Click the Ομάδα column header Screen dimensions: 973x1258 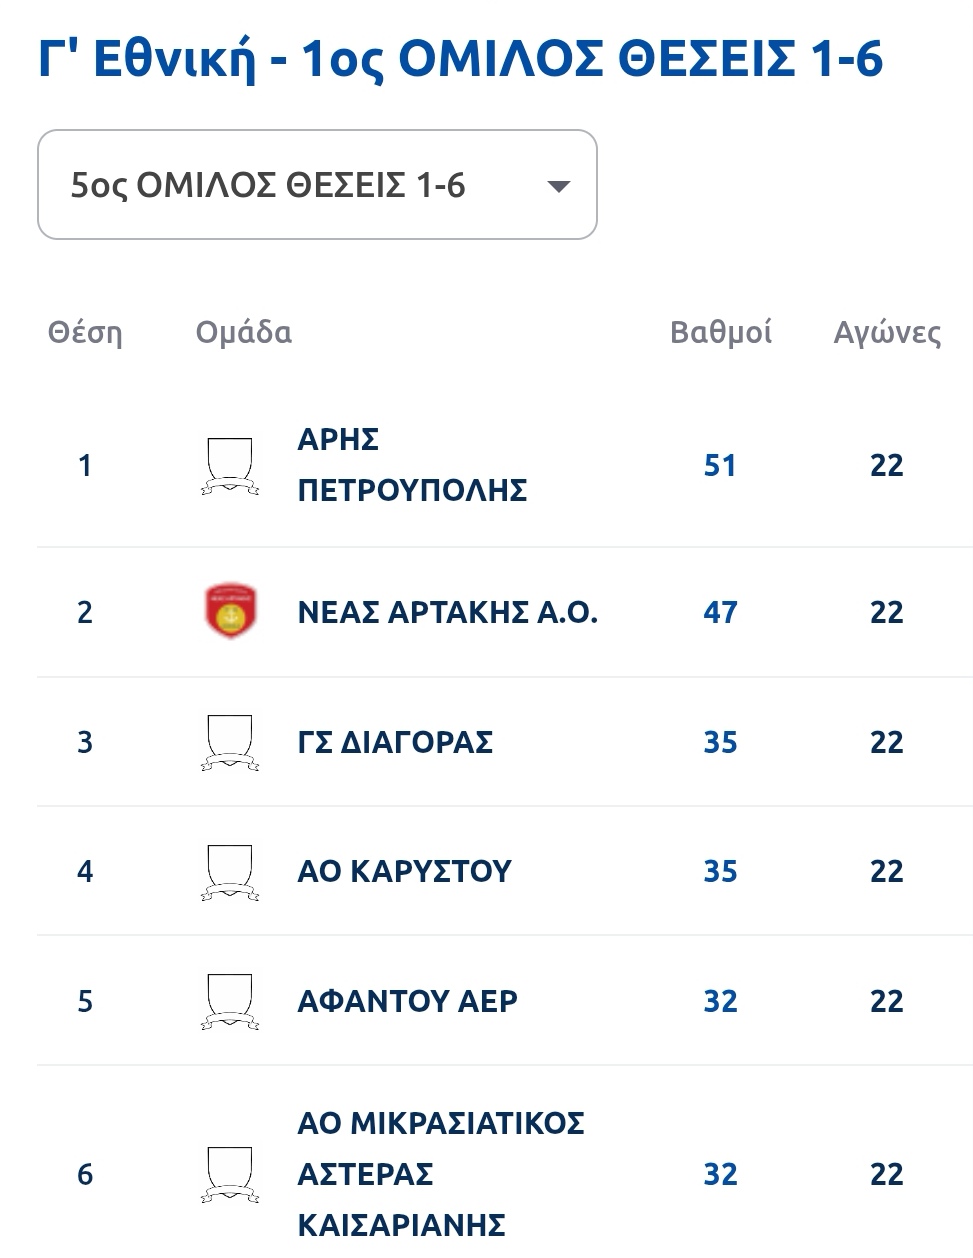pos(243,333)
